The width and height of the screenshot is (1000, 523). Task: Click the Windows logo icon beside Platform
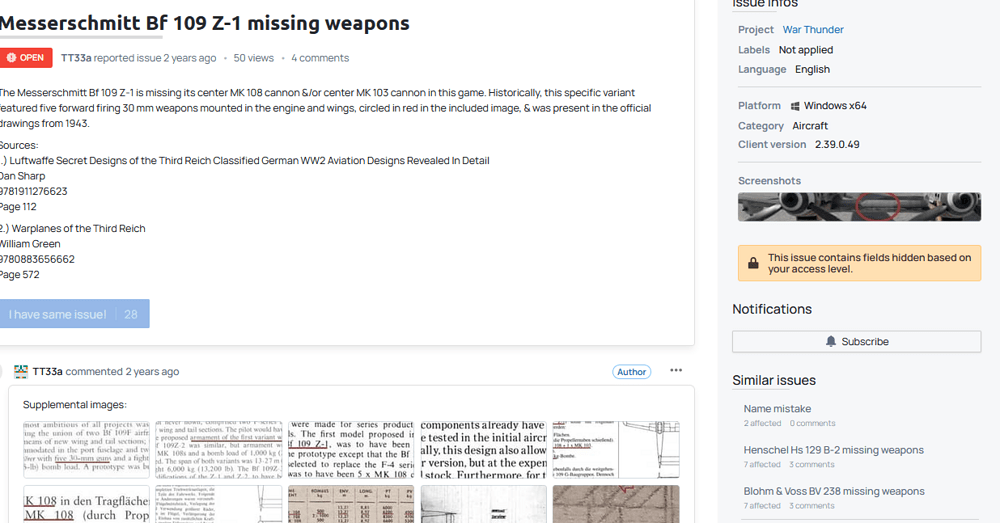coord(795,106)
